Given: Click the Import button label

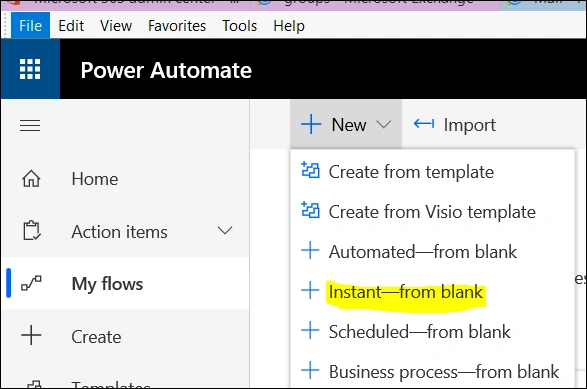Looking at the screenshot, I should coord(470,125).
